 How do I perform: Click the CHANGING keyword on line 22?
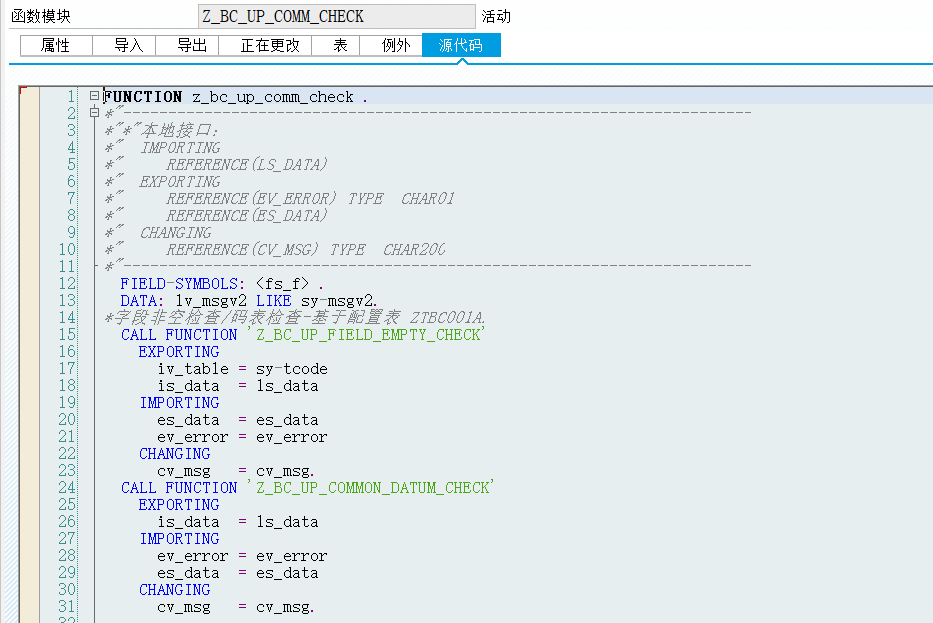(x=175, y=454)
